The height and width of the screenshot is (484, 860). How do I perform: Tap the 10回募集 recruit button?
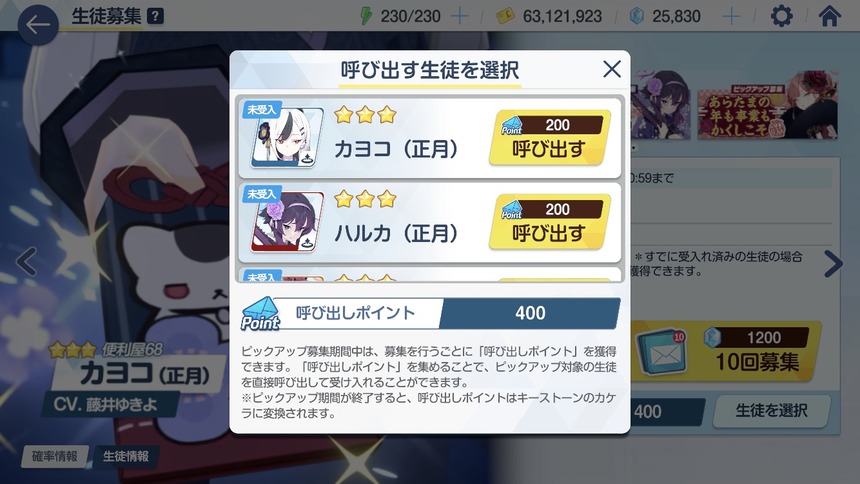756,351
